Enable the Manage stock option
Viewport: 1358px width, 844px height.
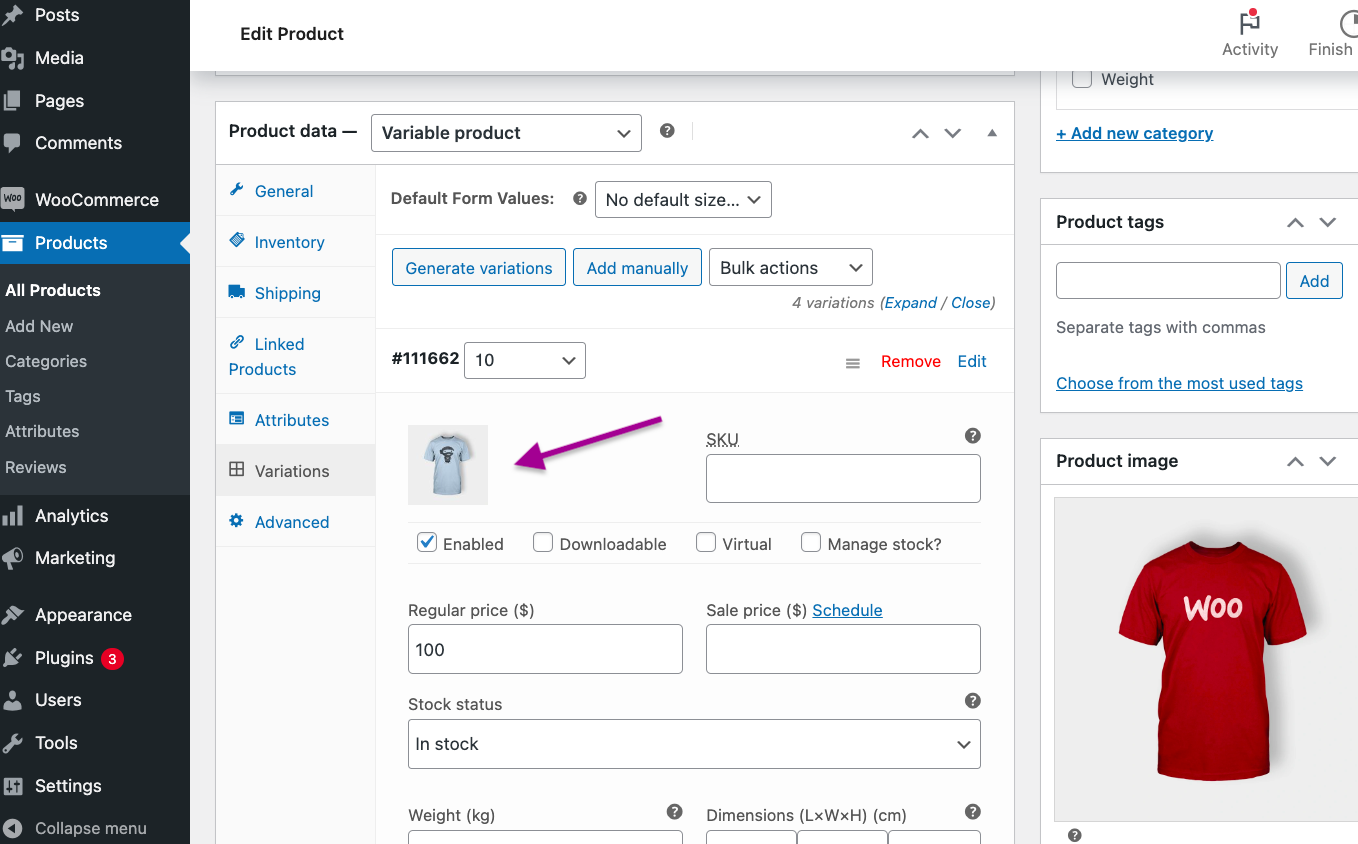(x=811, y=543)
